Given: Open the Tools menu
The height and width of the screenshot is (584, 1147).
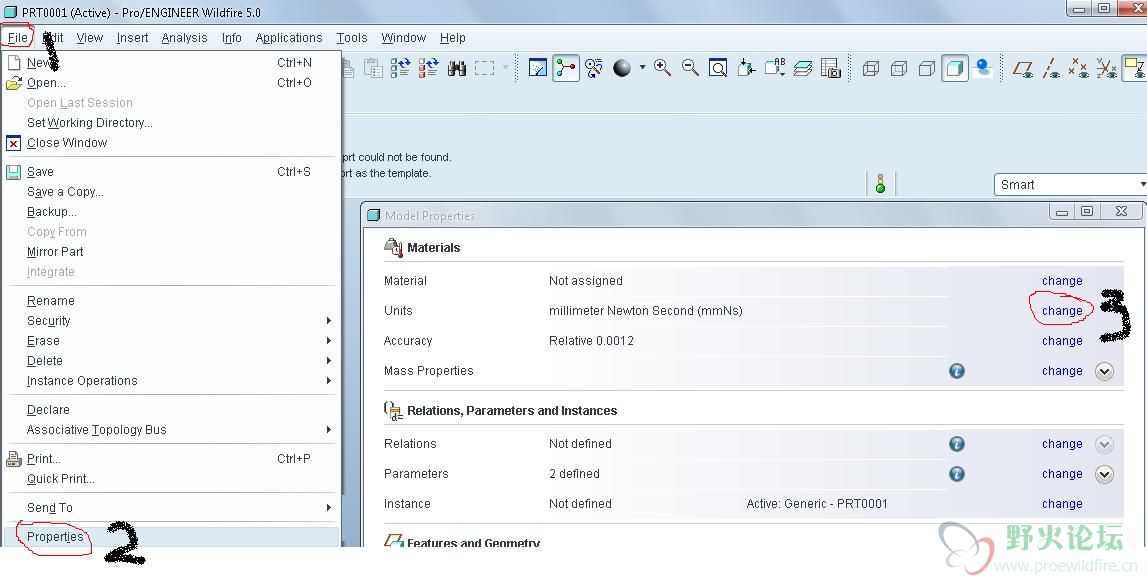Looking at the screenshot, I should (x=352, y=38).
